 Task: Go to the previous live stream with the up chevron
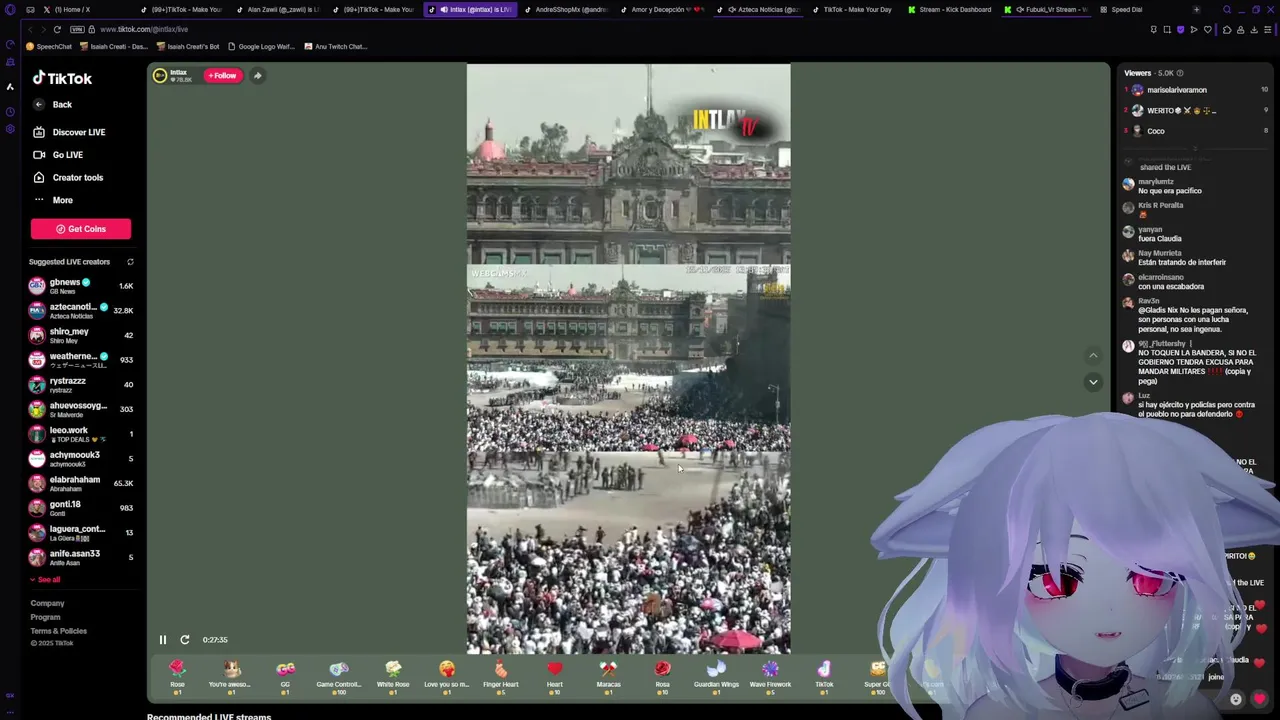(1093, 355)
